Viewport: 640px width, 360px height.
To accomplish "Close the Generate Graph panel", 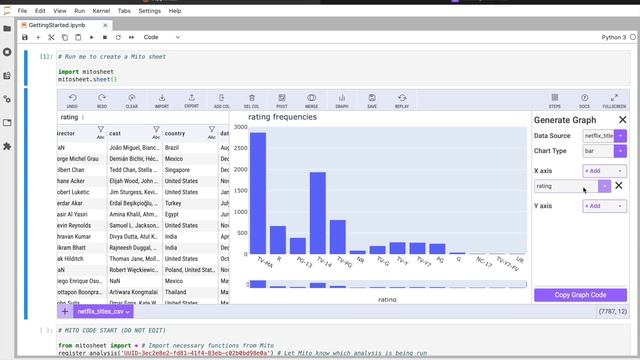I will [622, 120].
